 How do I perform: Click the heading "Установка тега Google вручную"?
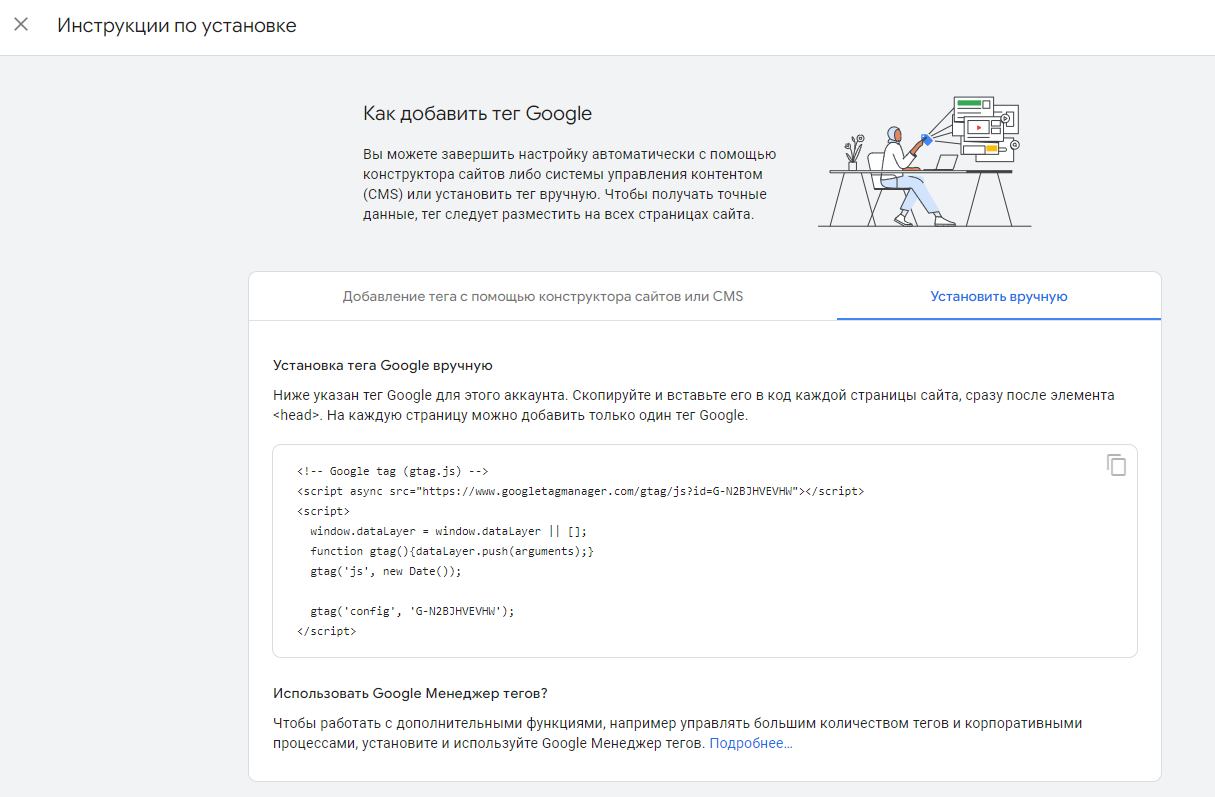click(383, 366)
